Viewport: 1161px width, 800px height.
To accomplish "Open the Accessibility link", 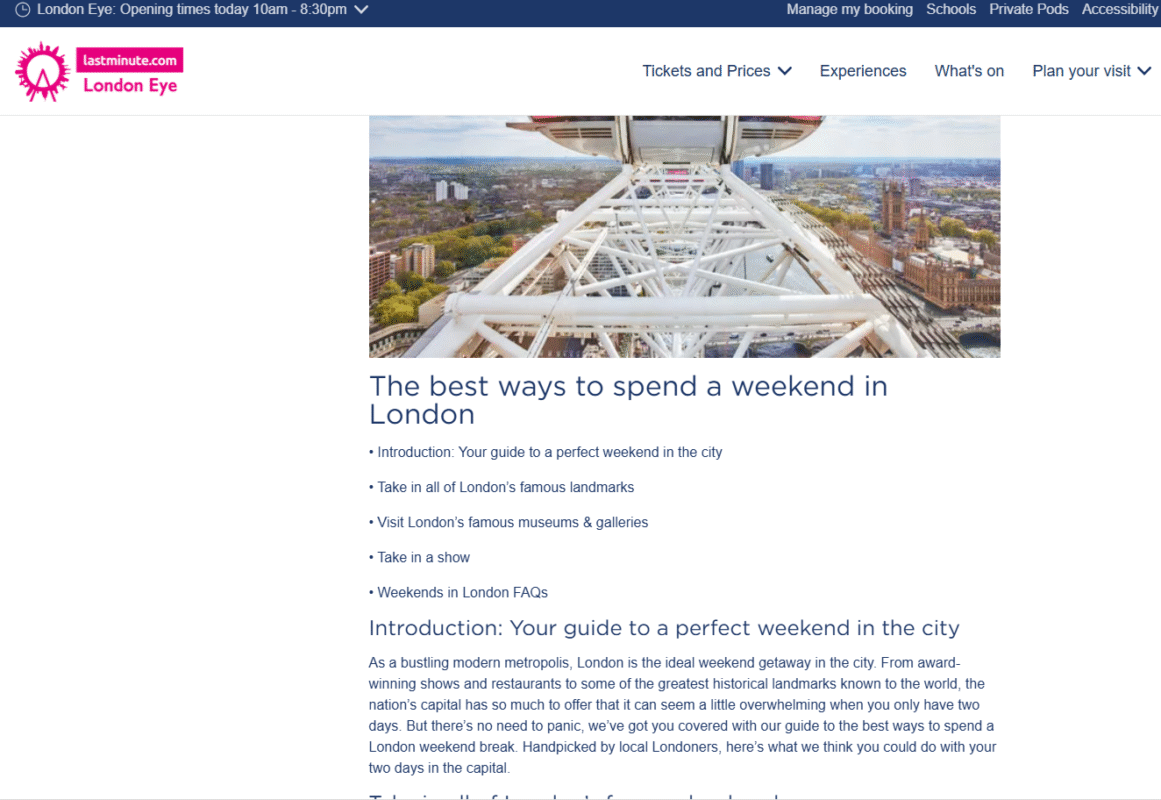I will tap(1120, 10).
